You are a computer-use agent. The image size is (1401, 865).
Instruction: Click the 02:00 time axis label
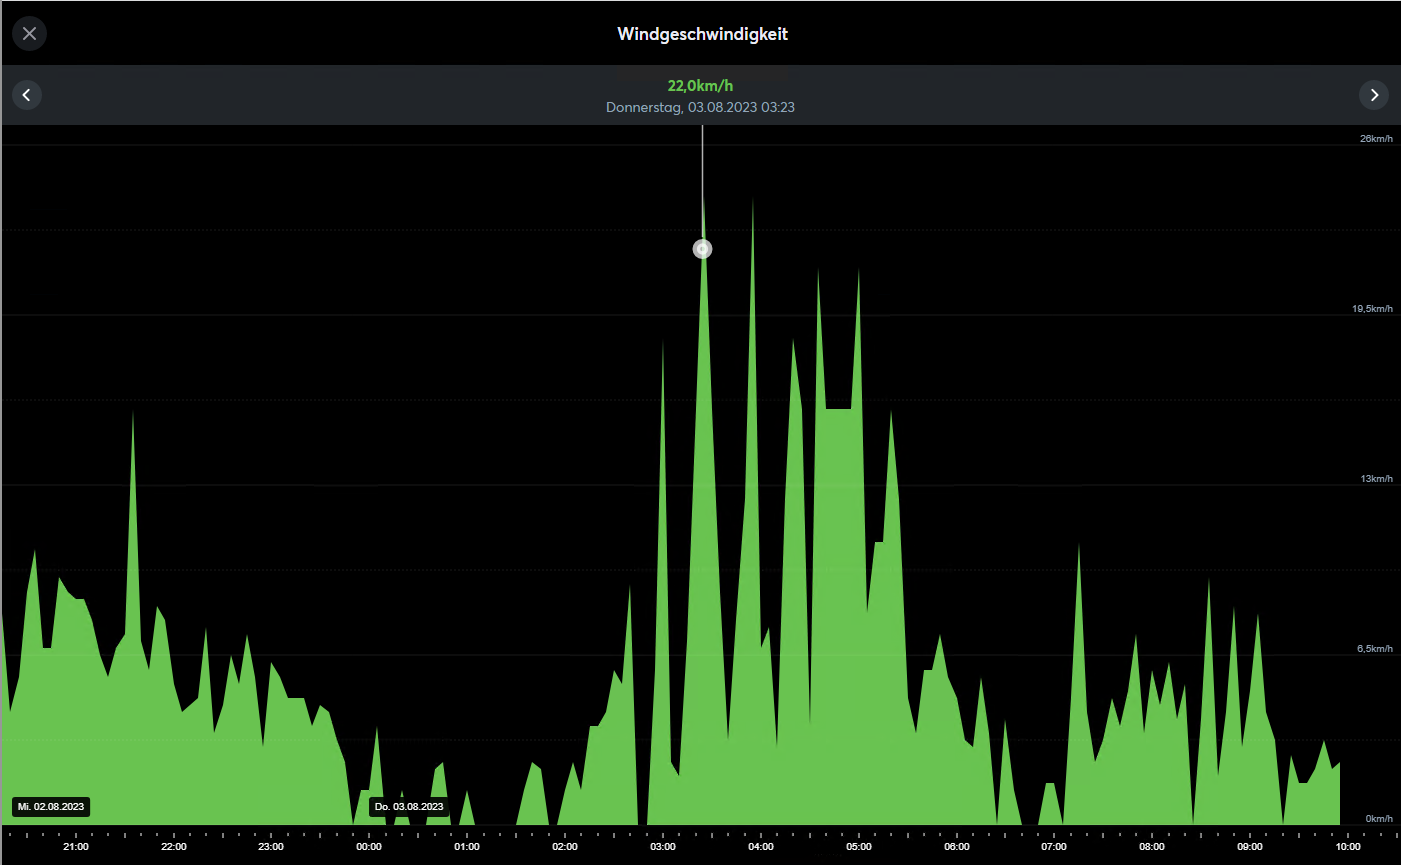(565, 847)
